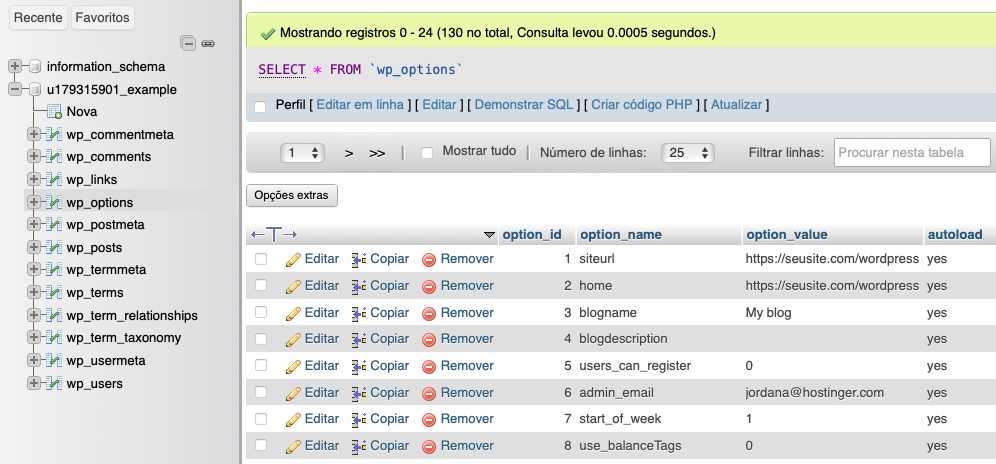Click the Copiar icon for users_can_register row

point(359,365)
